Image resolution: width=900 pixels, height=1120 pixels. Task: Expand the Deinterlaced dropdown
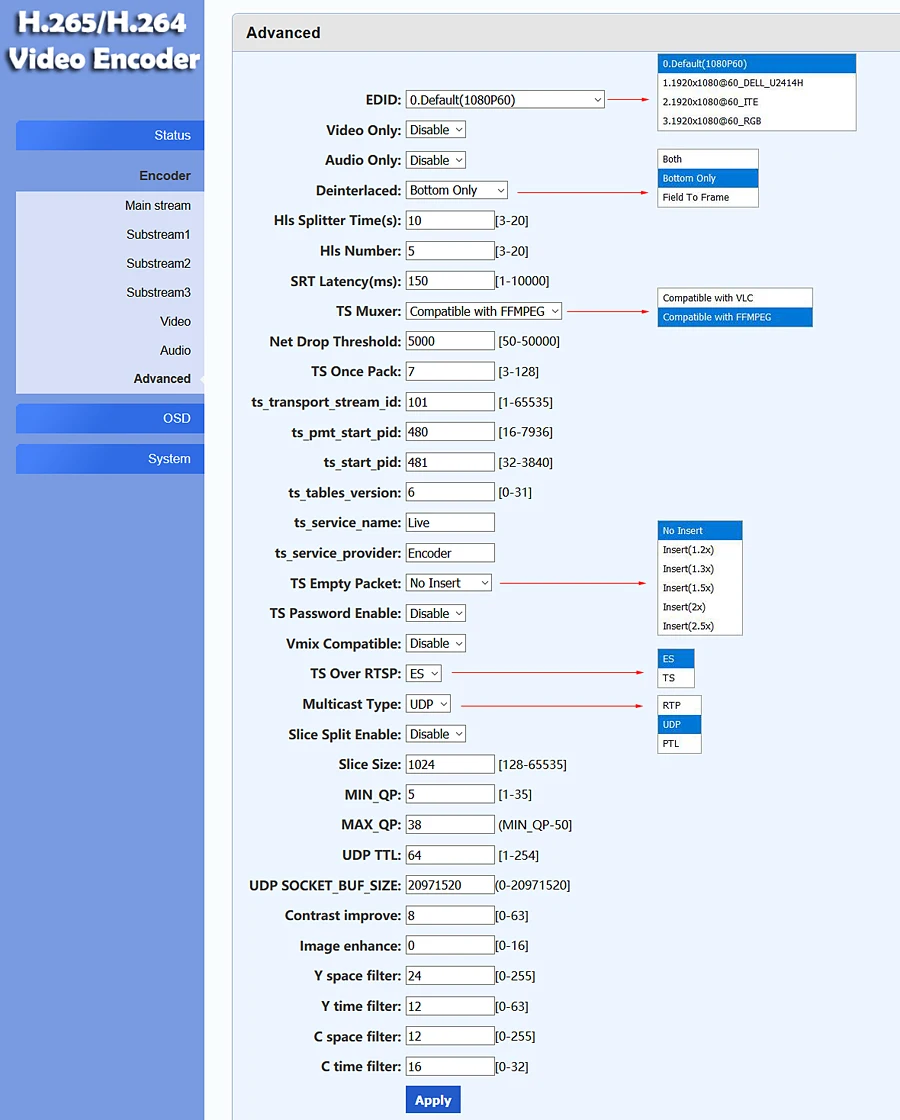[456, 190]
